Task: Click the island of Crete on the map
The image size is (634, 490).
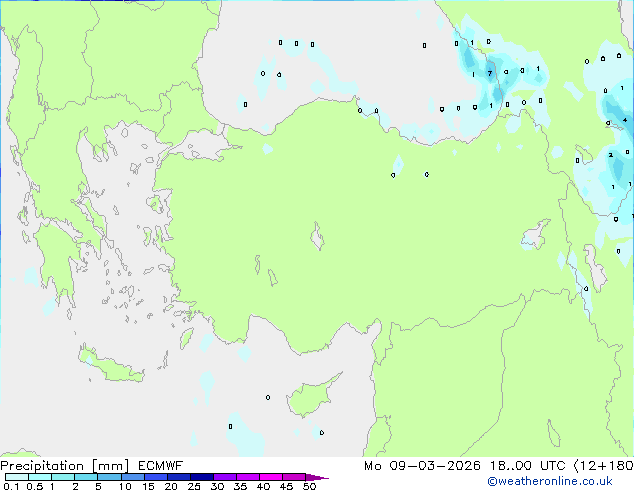Action: point(111,366)
